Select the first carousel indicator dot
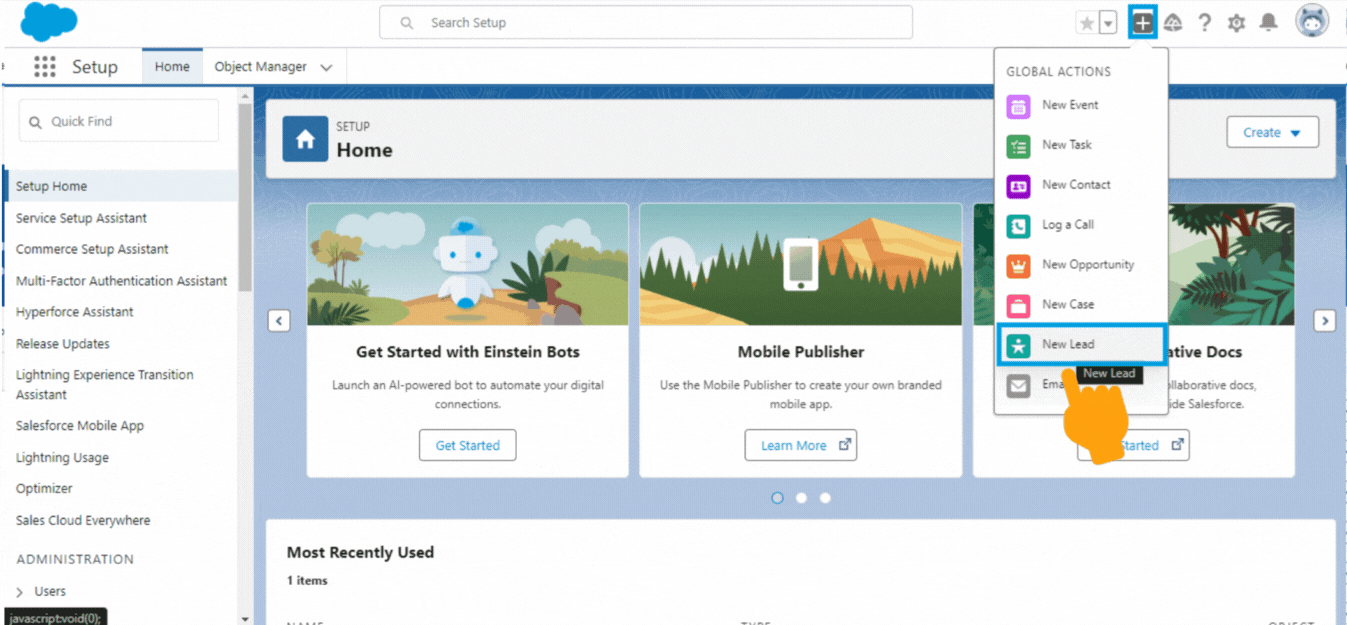 [x=777, y=498]
